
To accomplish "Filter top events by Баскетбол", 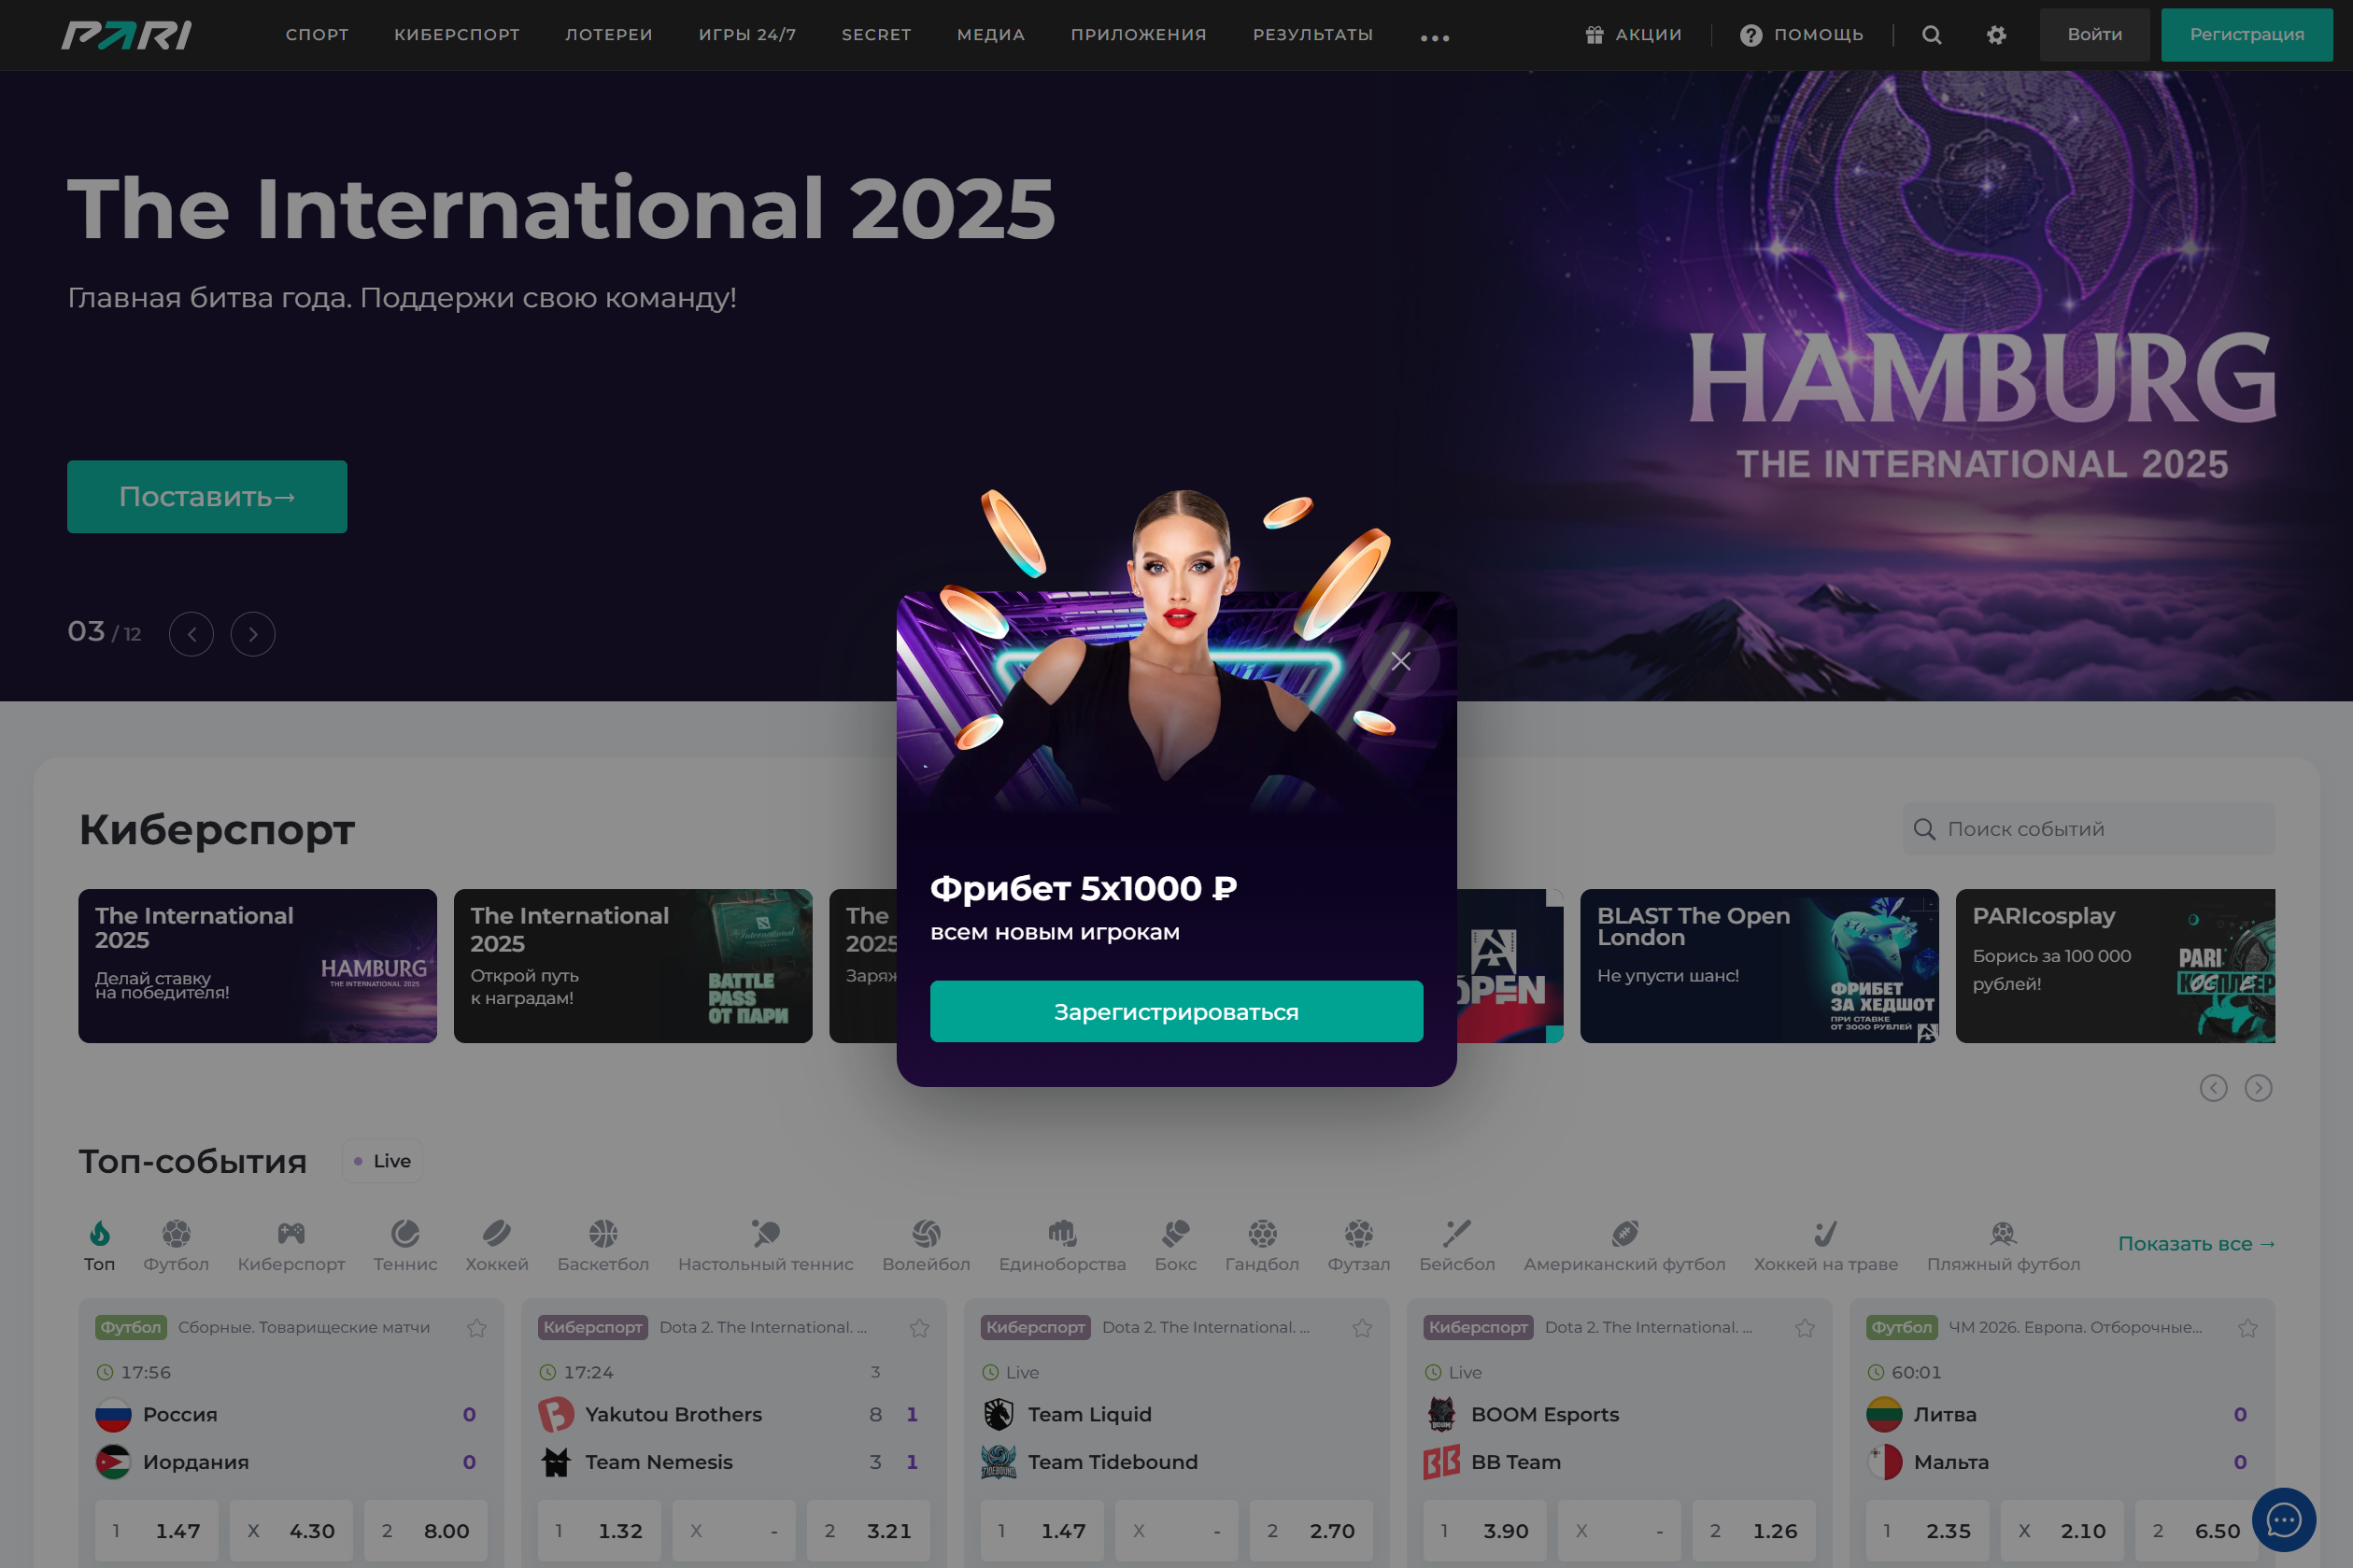I will tap(603, 1245).
